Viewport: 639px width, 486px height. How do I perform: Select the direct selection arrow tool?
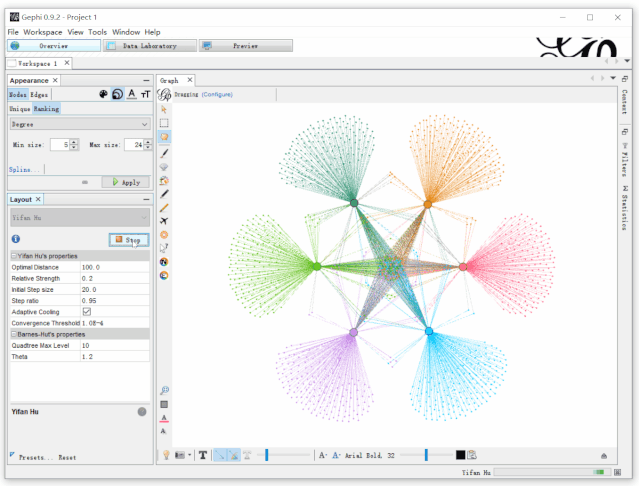pyautogui.click(x=164, y=109)
